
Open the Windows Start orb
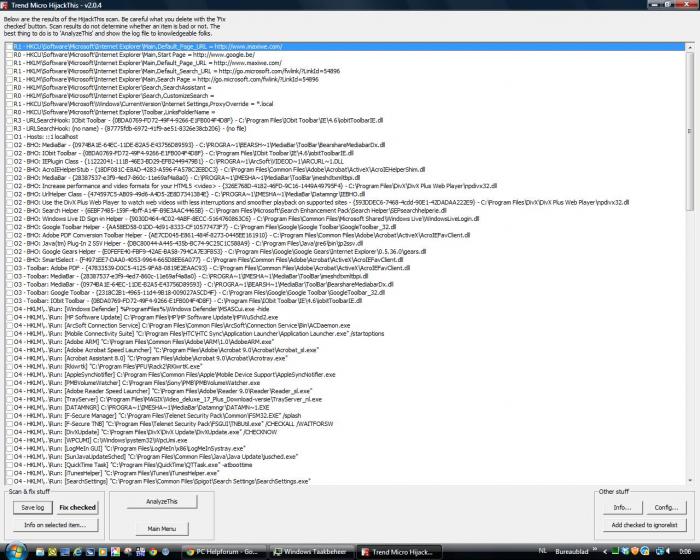pyautogui.click(x=16, y=552)
